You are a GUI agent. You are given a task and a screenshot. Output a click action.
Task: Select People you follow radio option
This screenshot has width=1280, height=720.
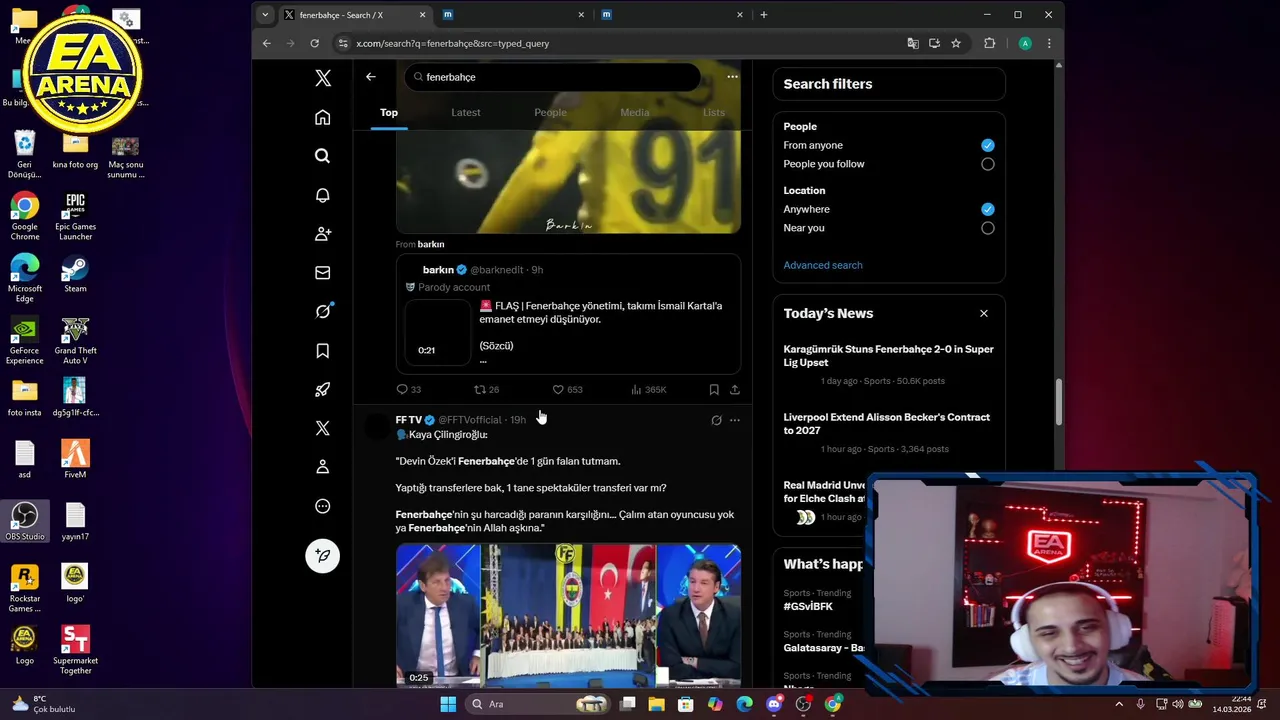(987, 164)
